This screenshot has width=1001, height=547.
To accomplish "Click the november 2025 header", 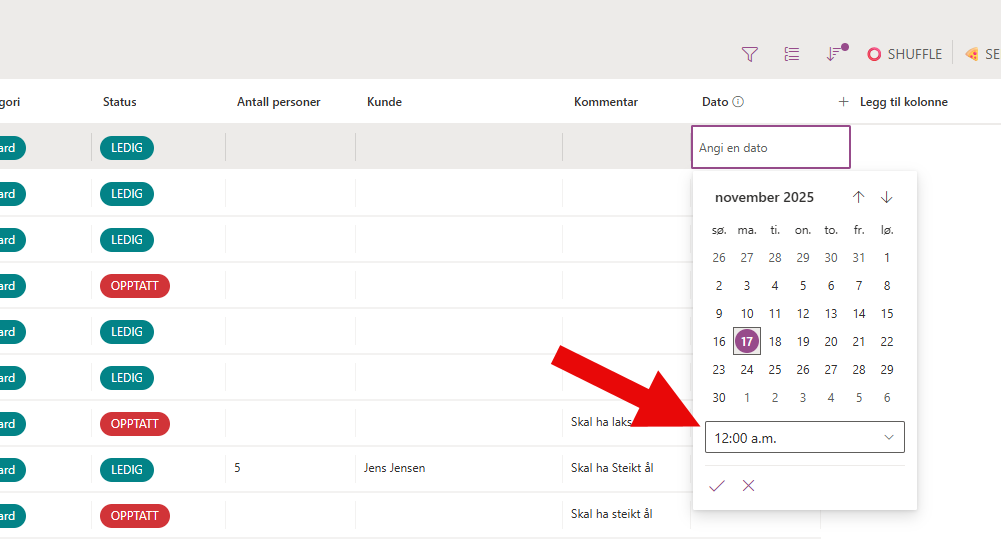I will [764, 197].
